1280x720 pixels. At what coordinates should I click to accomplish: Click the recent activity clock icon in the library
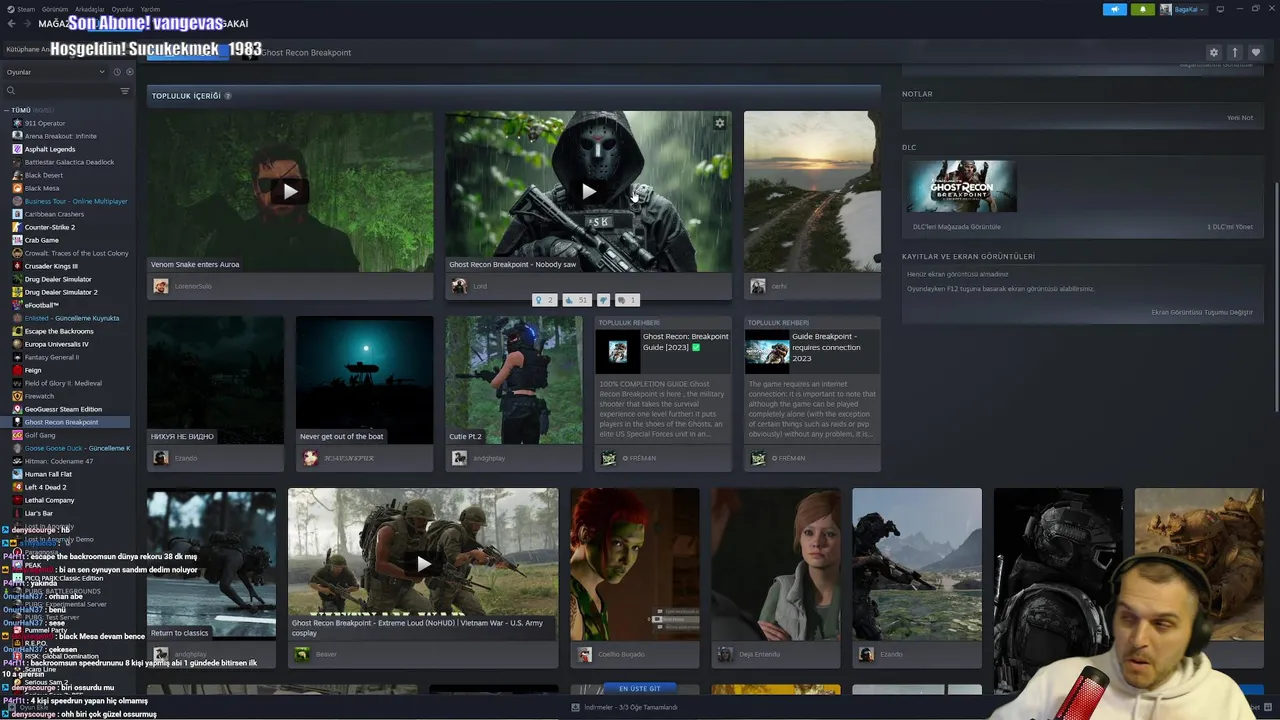(x=117, y=72)
